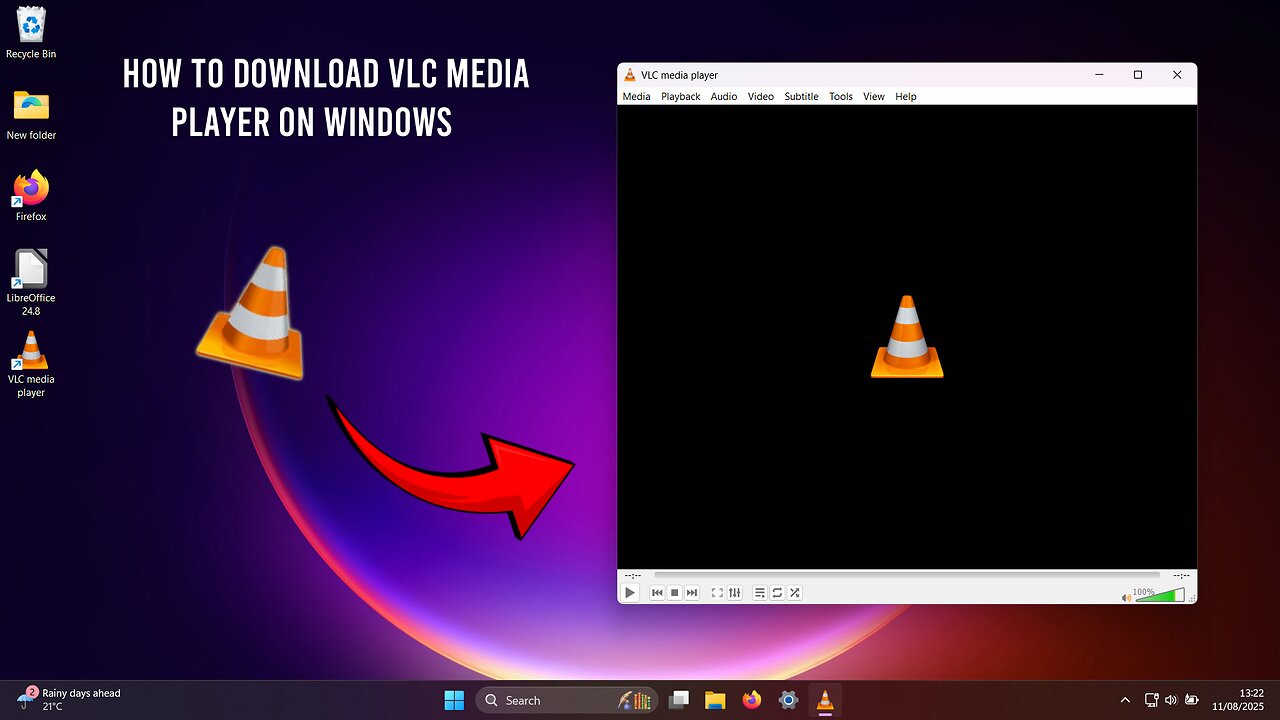Select the New folder desktop icon

(31, 114)
